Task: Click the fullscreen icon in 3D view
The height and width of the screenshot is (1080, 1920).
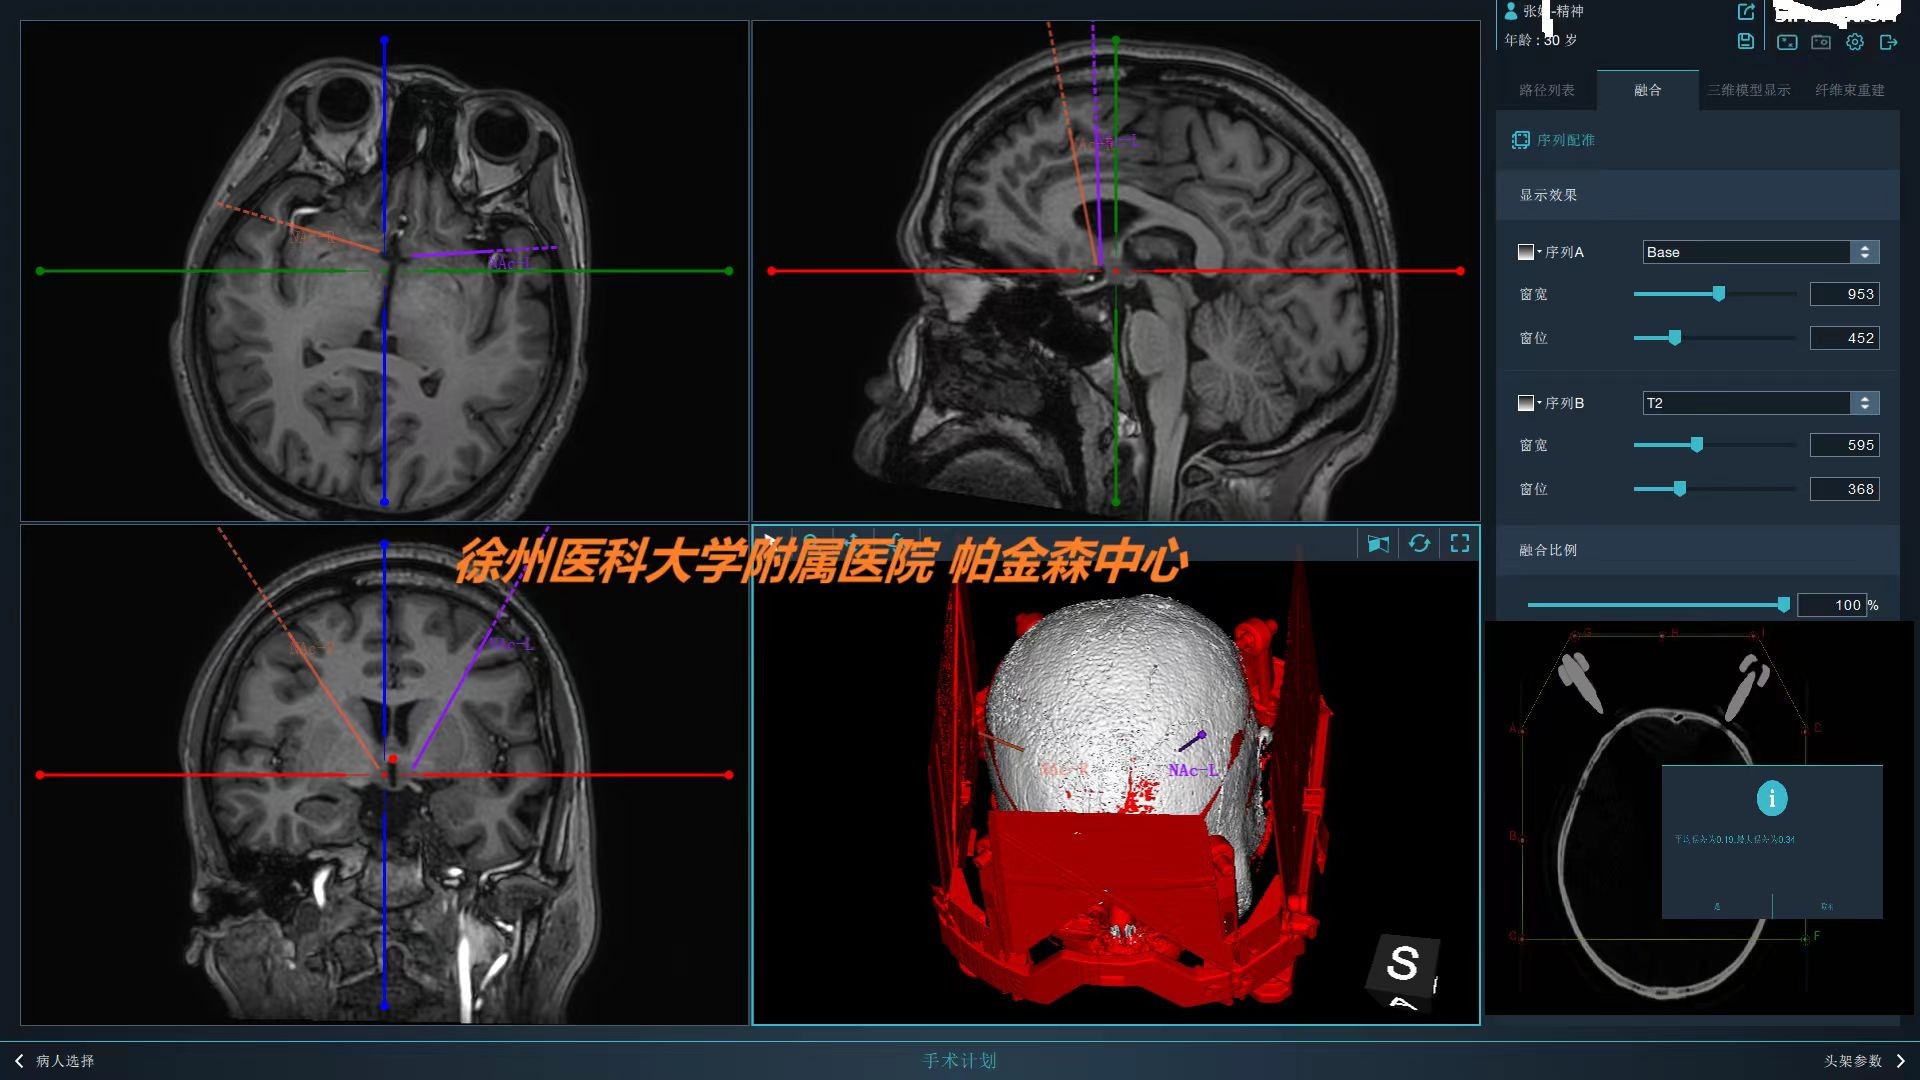Action: (1460, 543)
